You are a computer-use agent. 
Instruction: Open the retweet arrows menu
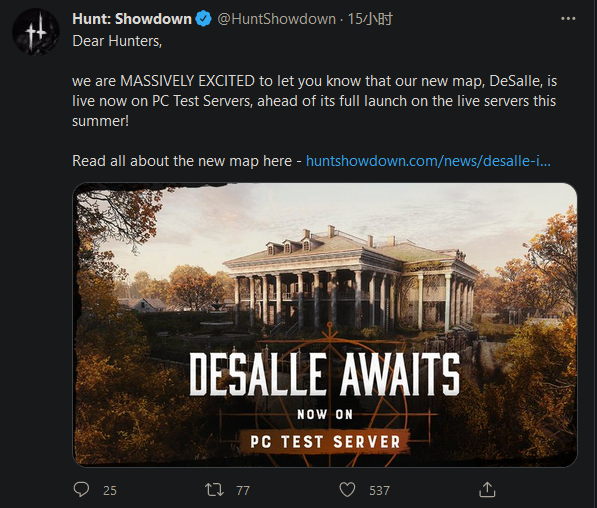tap(214, 490)
